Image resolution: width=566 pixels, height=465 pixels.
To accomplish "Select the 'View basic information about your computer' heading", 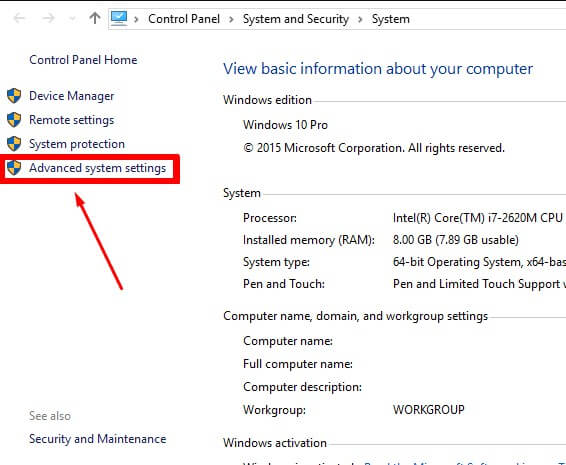I will (x=378, y=69).
